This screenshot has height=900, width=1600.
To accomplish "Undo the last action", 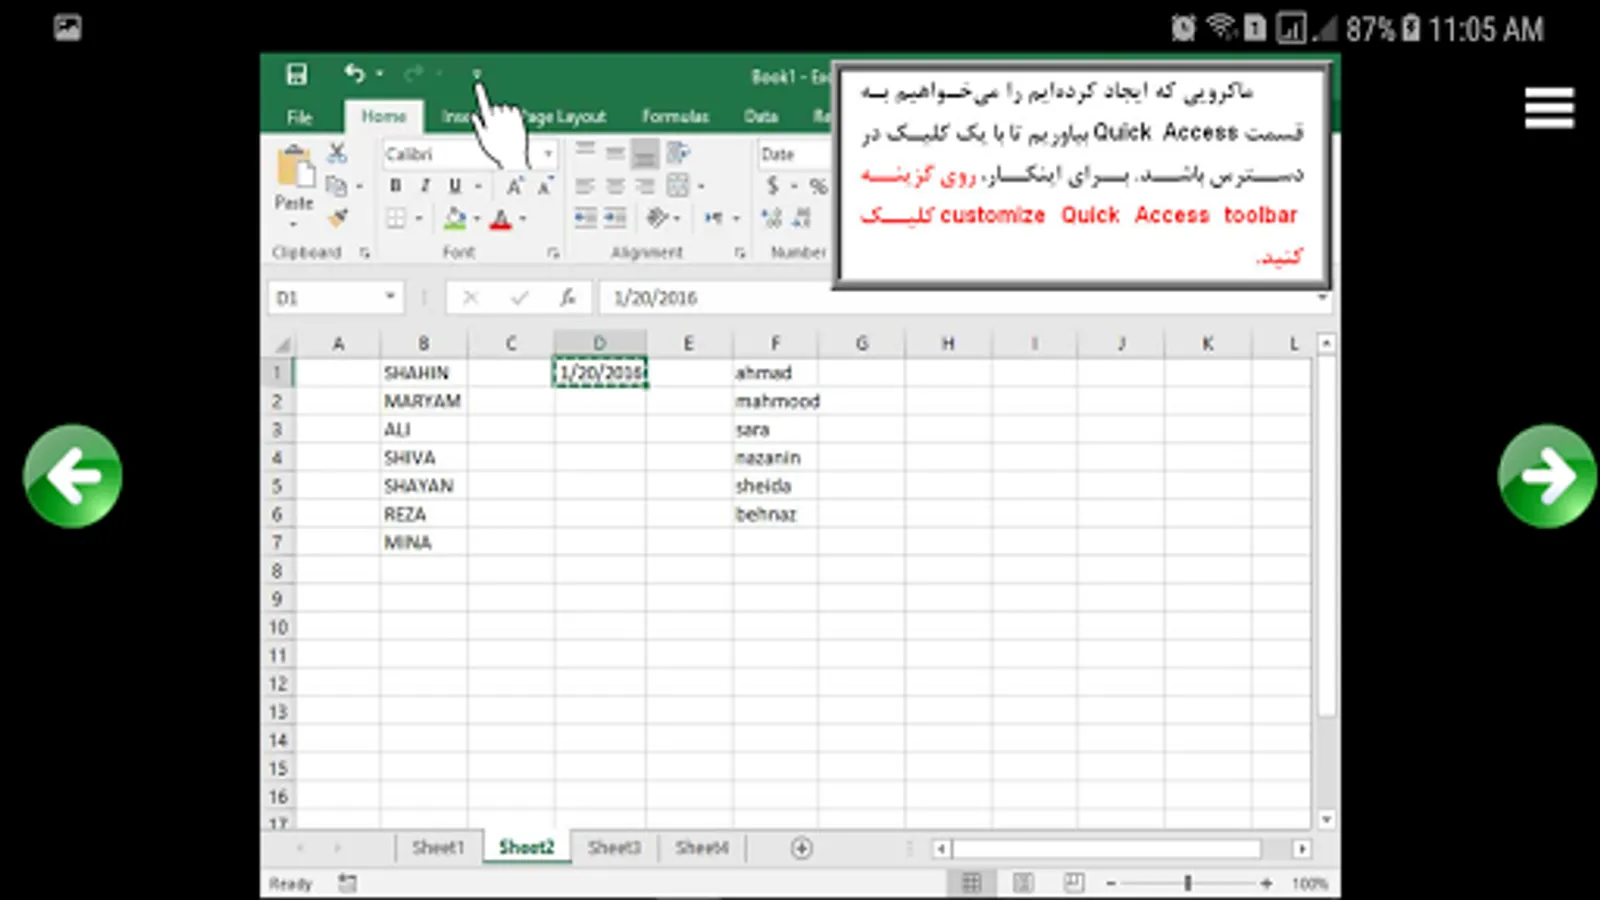I will pos(354,73).
